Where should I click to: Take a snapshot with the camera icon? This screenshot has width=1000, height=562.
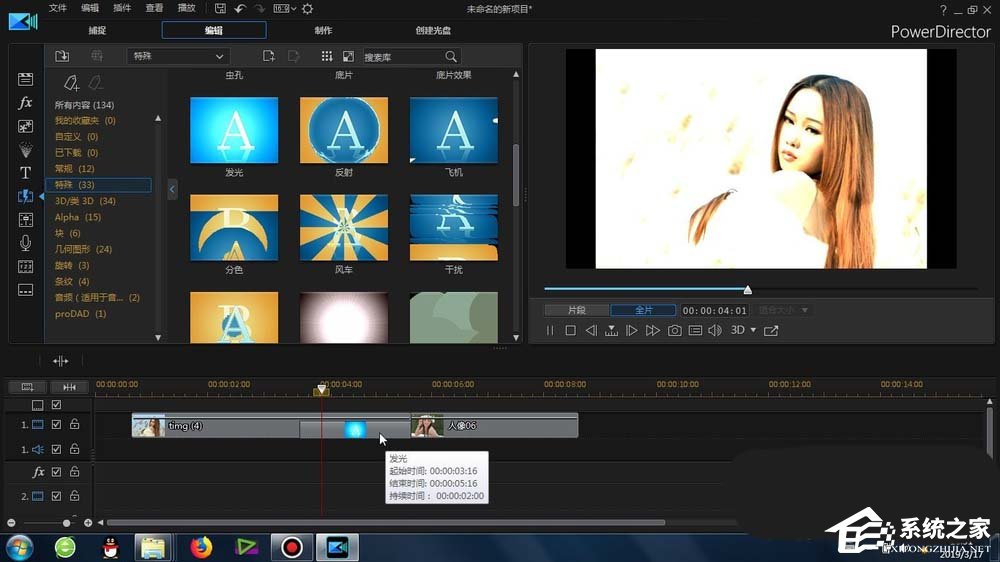(675, 331)
